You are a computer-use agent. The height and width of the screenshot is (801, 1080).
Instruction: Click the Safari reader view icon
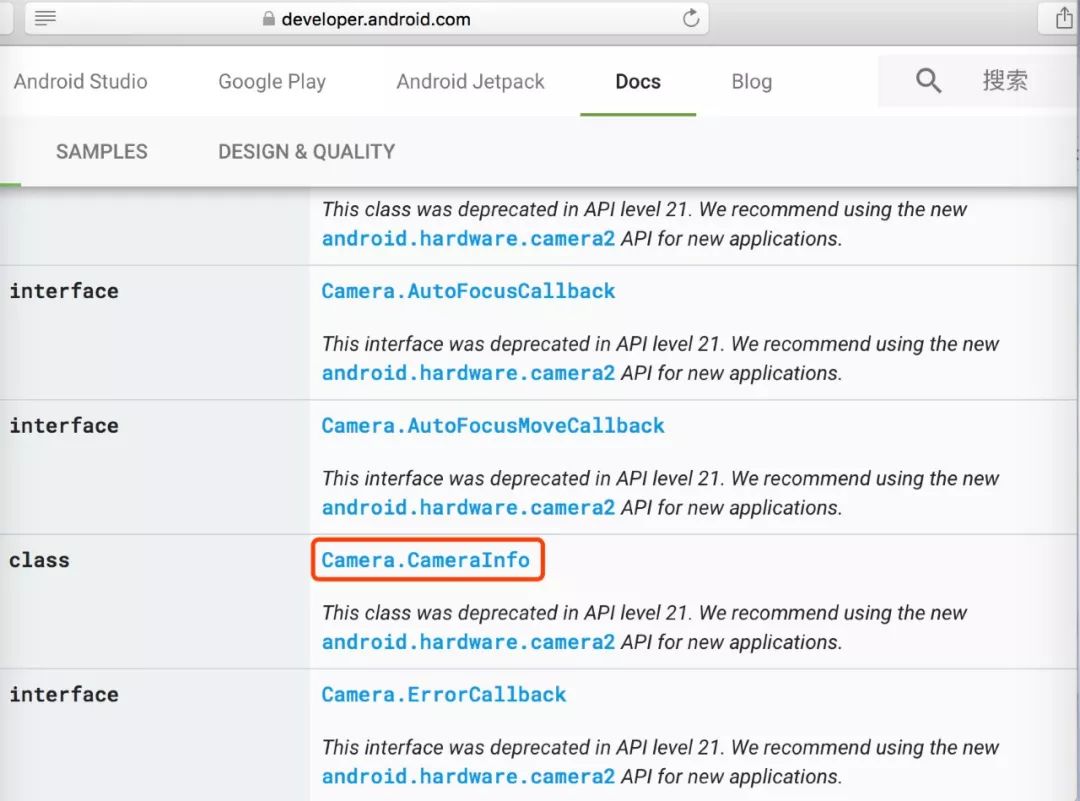[46, 18]
